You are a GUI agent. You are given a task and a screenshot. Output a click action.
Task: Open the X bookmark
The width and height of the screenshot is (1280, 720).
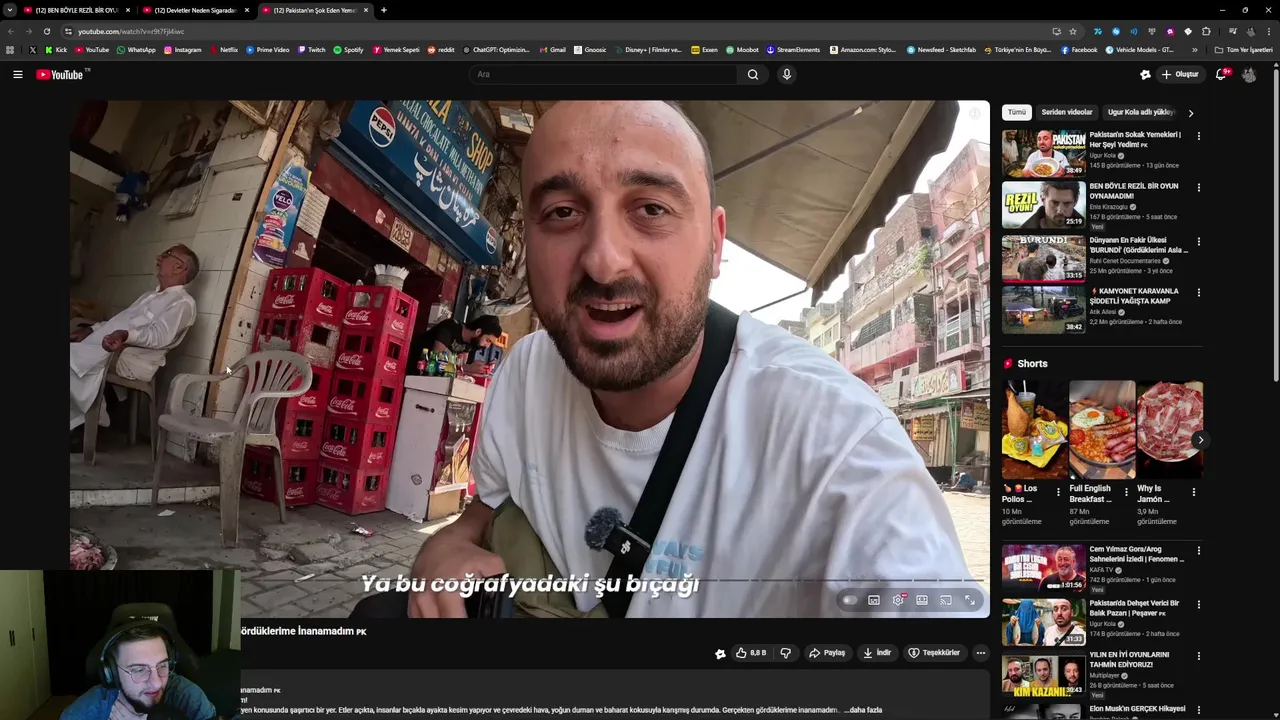33,49
